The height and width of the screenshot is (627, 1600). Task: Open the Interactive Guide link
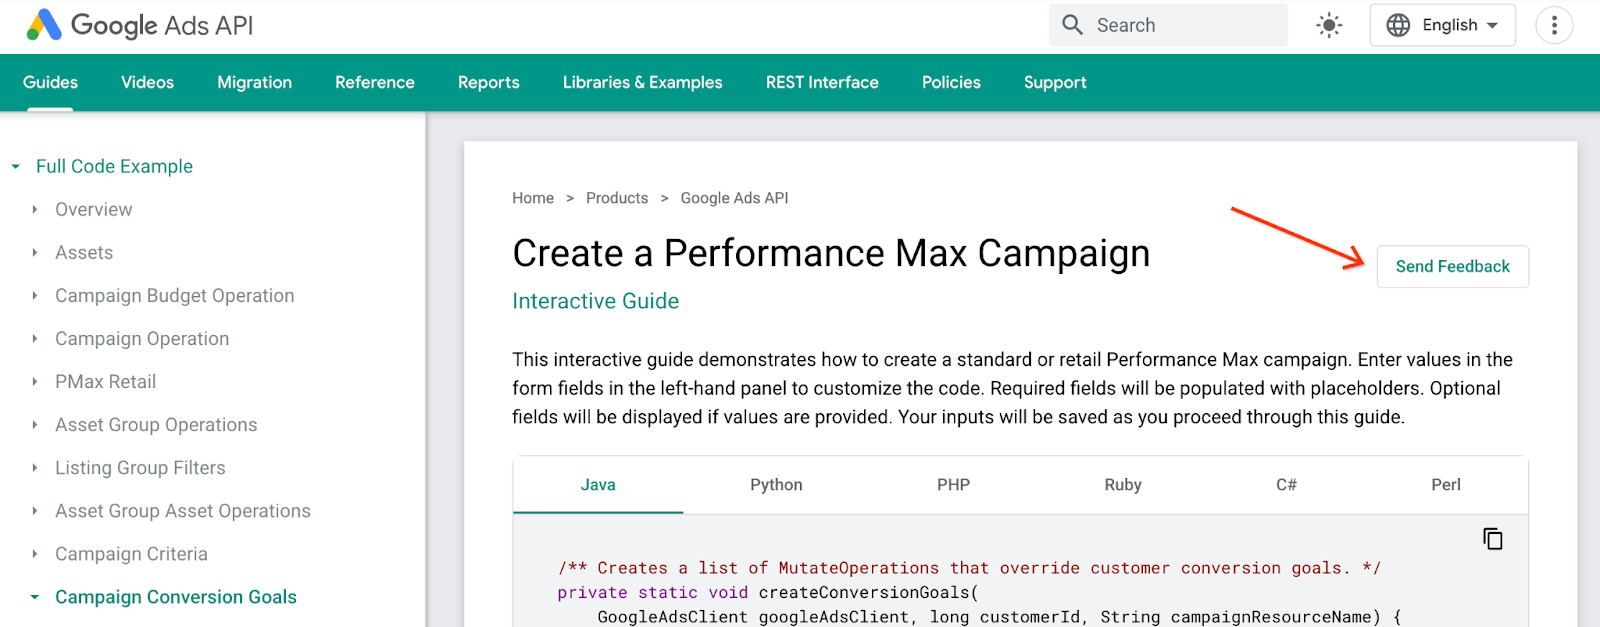(596, 301)
